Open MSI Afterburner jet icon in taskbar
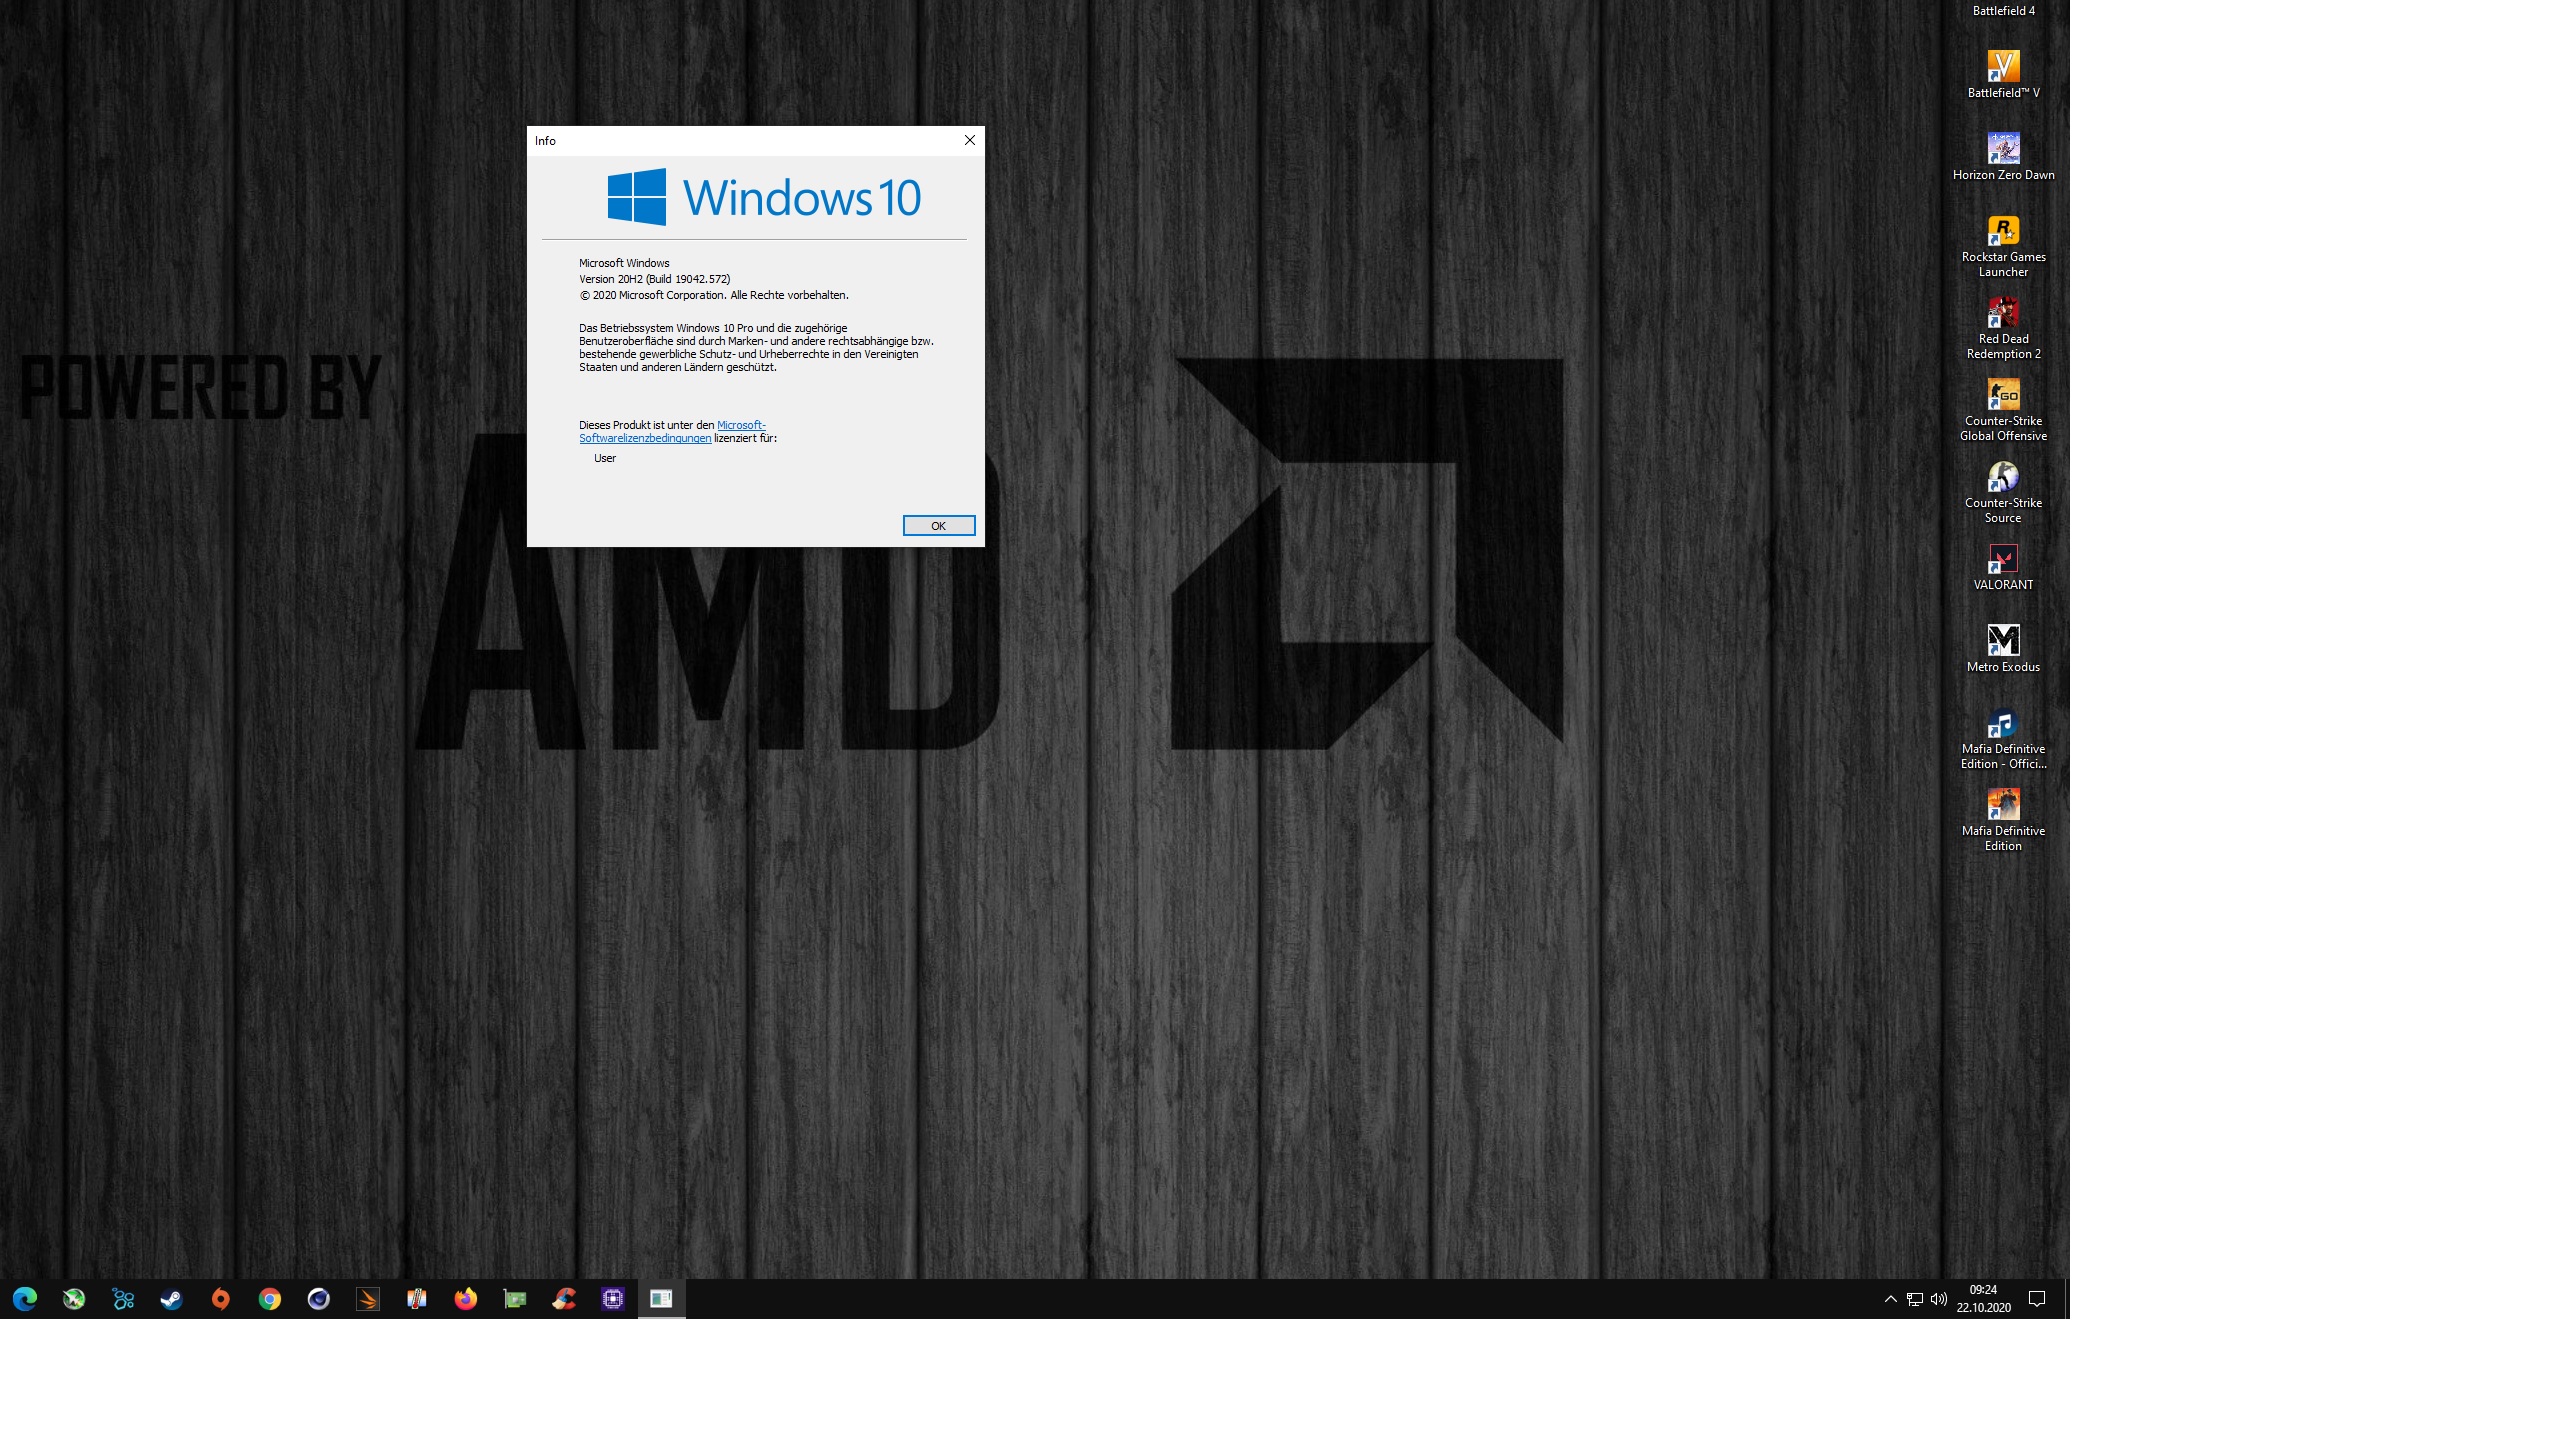 [74, 1299]
